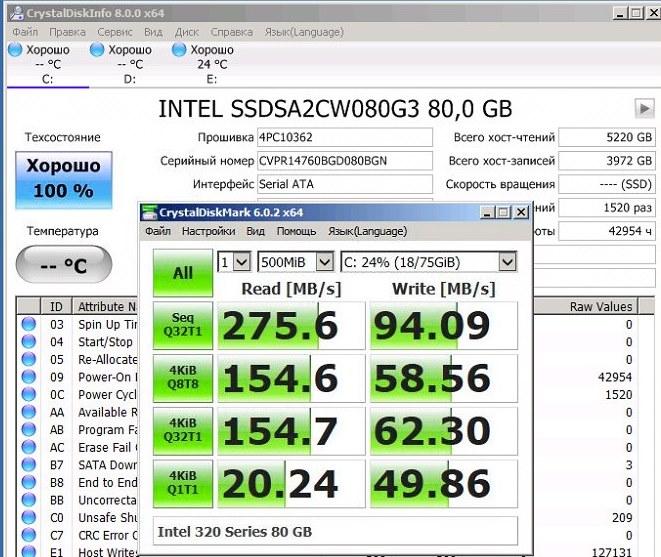The height and width of the screenshot is (557, 661).
Task: Go to next disk with arrow button
Action: coord(644,109)
